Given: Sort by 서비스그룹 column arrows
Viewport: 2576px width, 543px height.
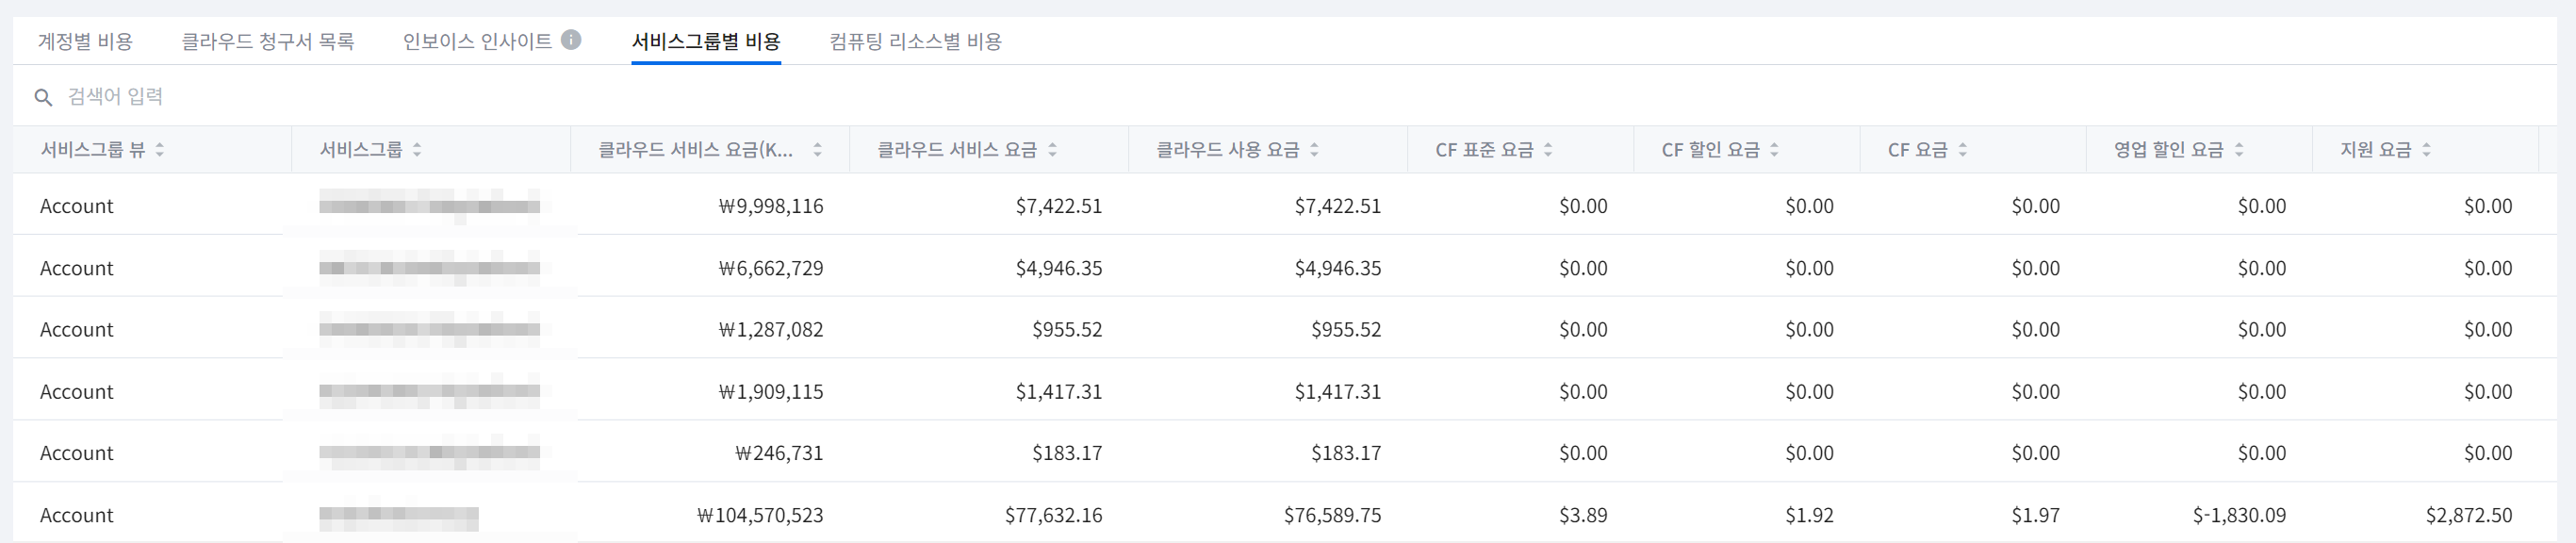Looking at the screenshot, I should [x=417, y=150].
